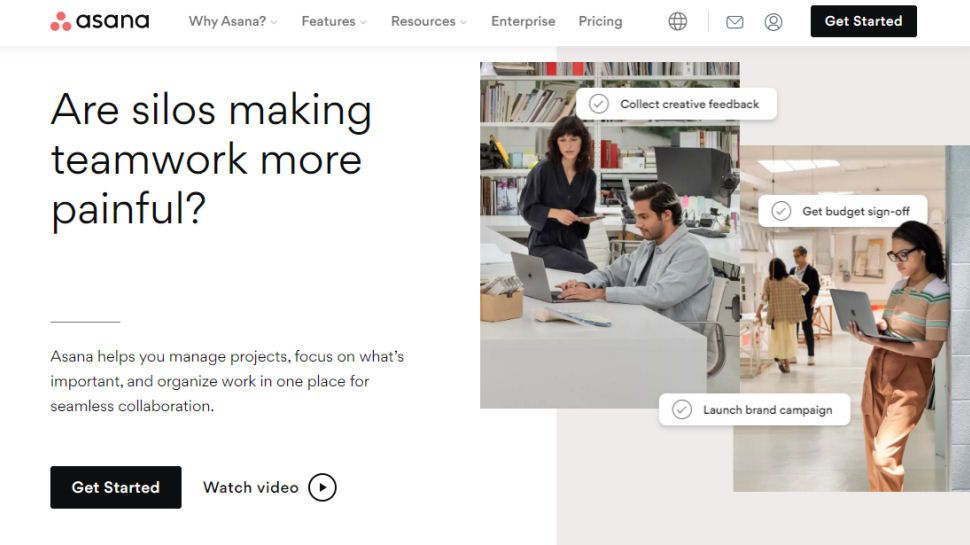Click the hero Get Started button

(116, 487)
